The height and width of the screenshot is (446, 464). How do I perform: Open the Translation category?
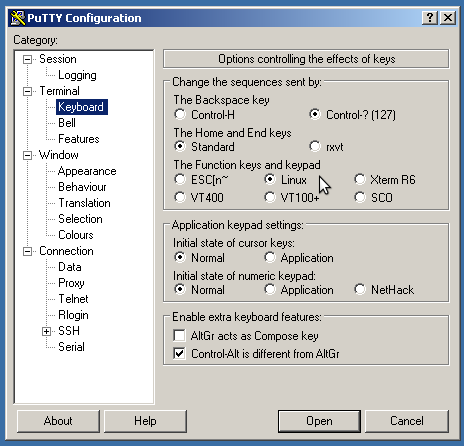(84, 203)
